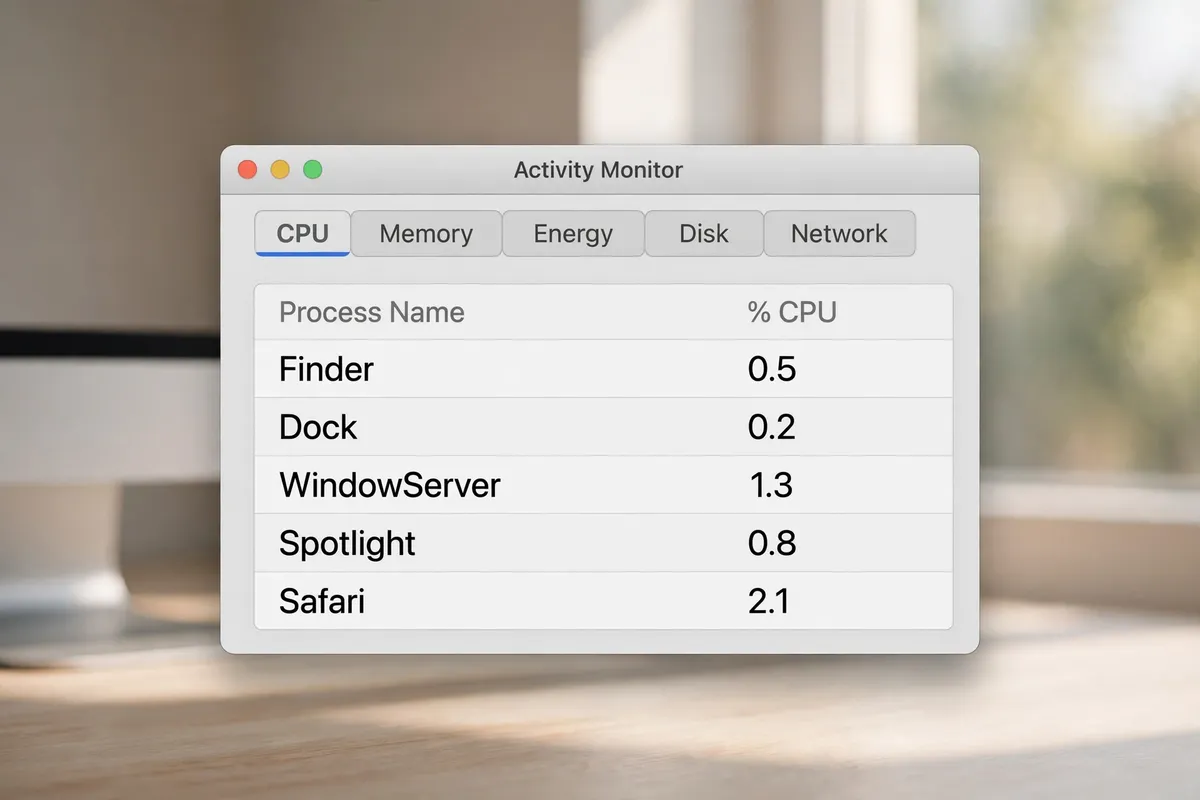Click the 0.5 CPU value for Finder

click(772, 369)
